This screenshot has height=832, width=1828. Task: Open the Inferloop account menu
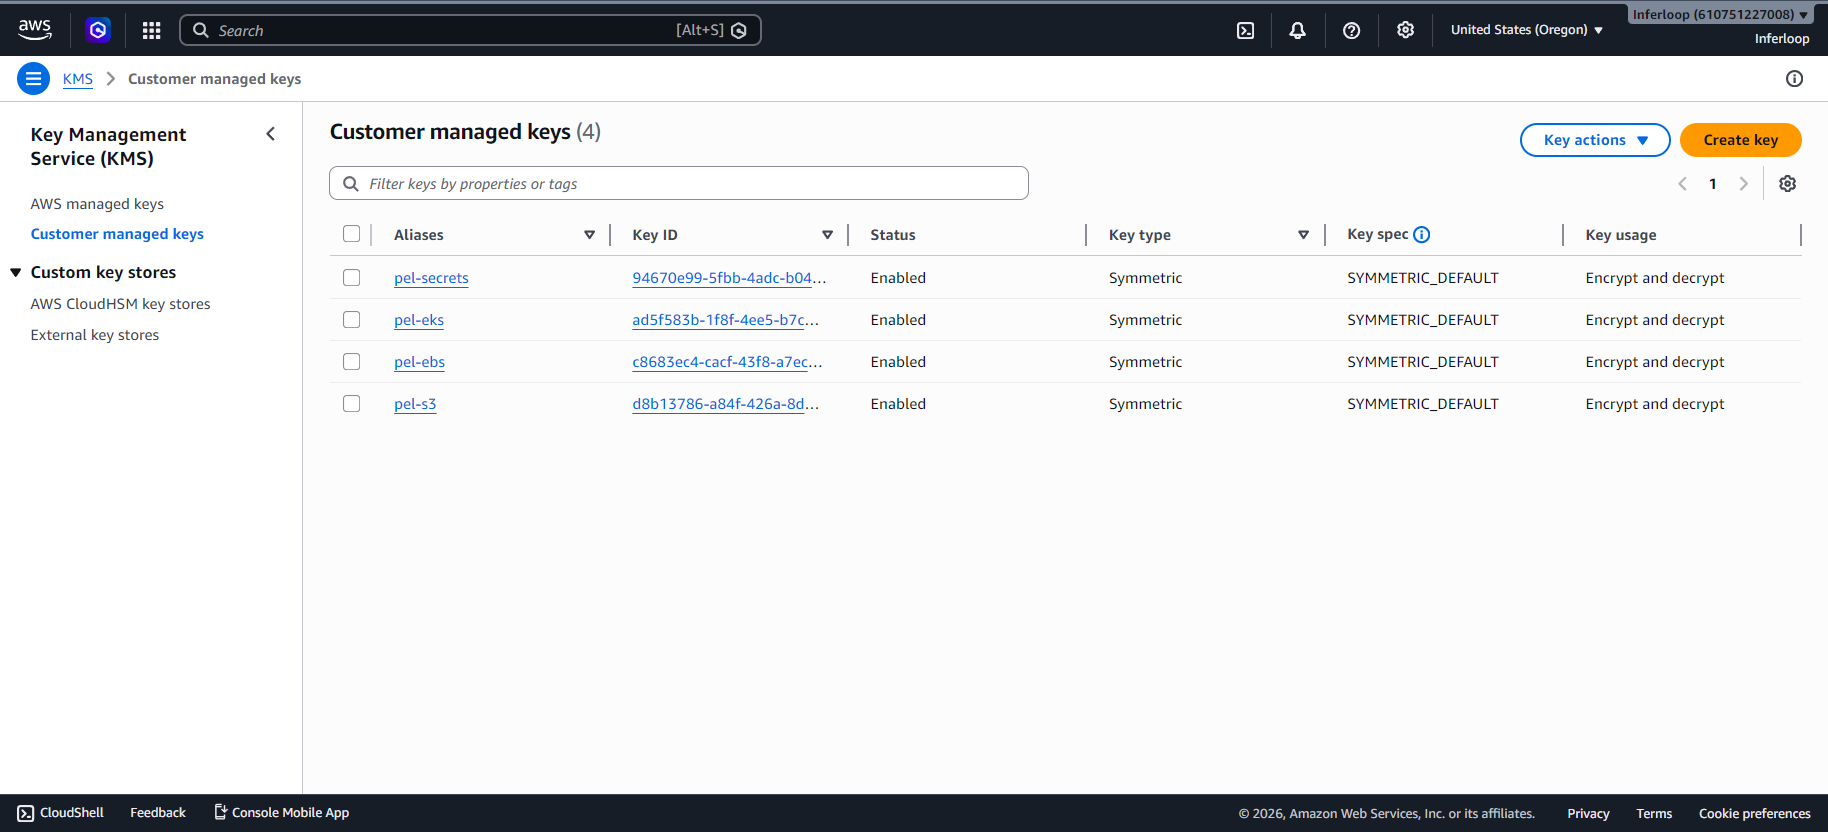tap(1720, 14)
